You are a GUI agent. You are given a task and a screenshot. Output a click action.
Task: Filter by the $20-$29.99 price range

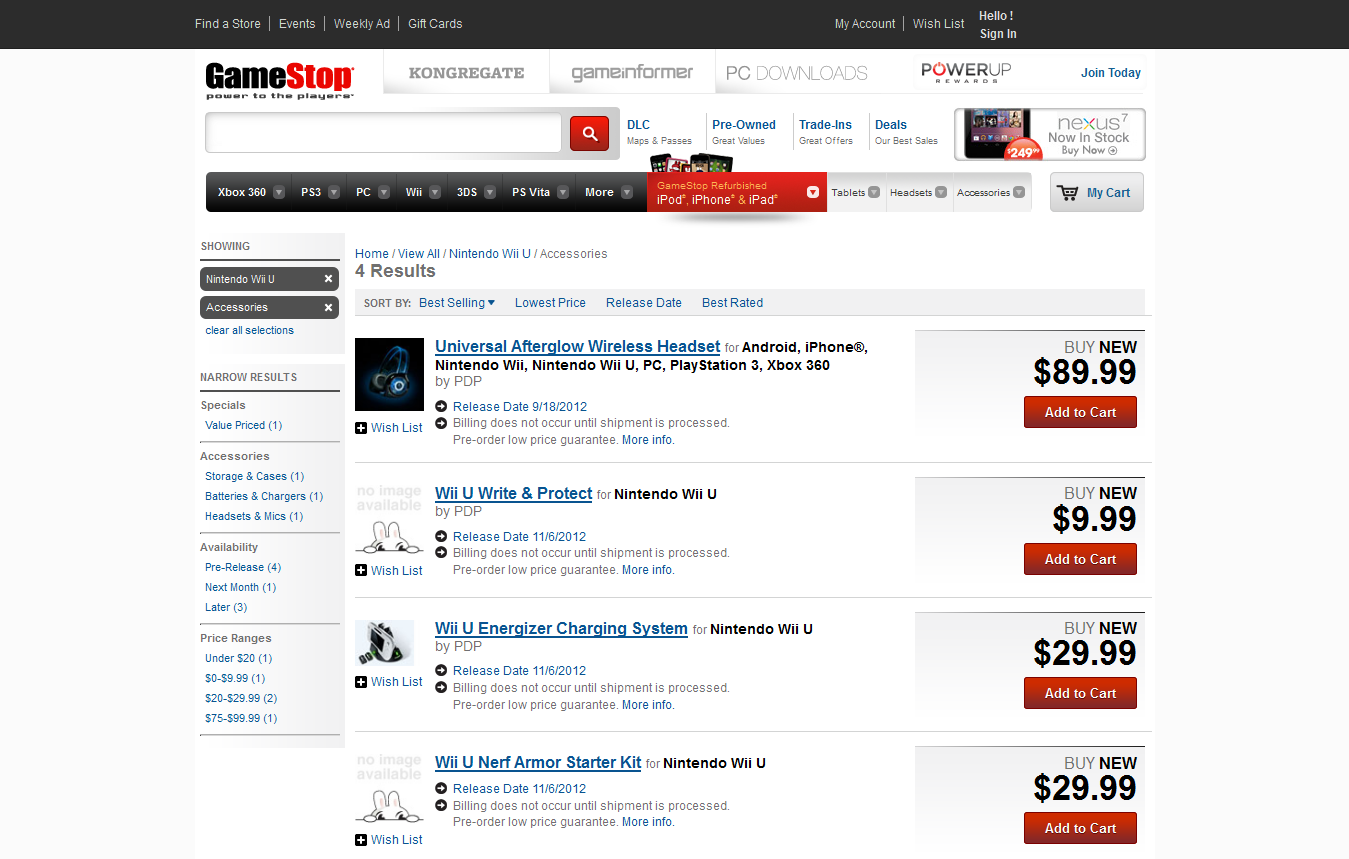coord(241,699)
